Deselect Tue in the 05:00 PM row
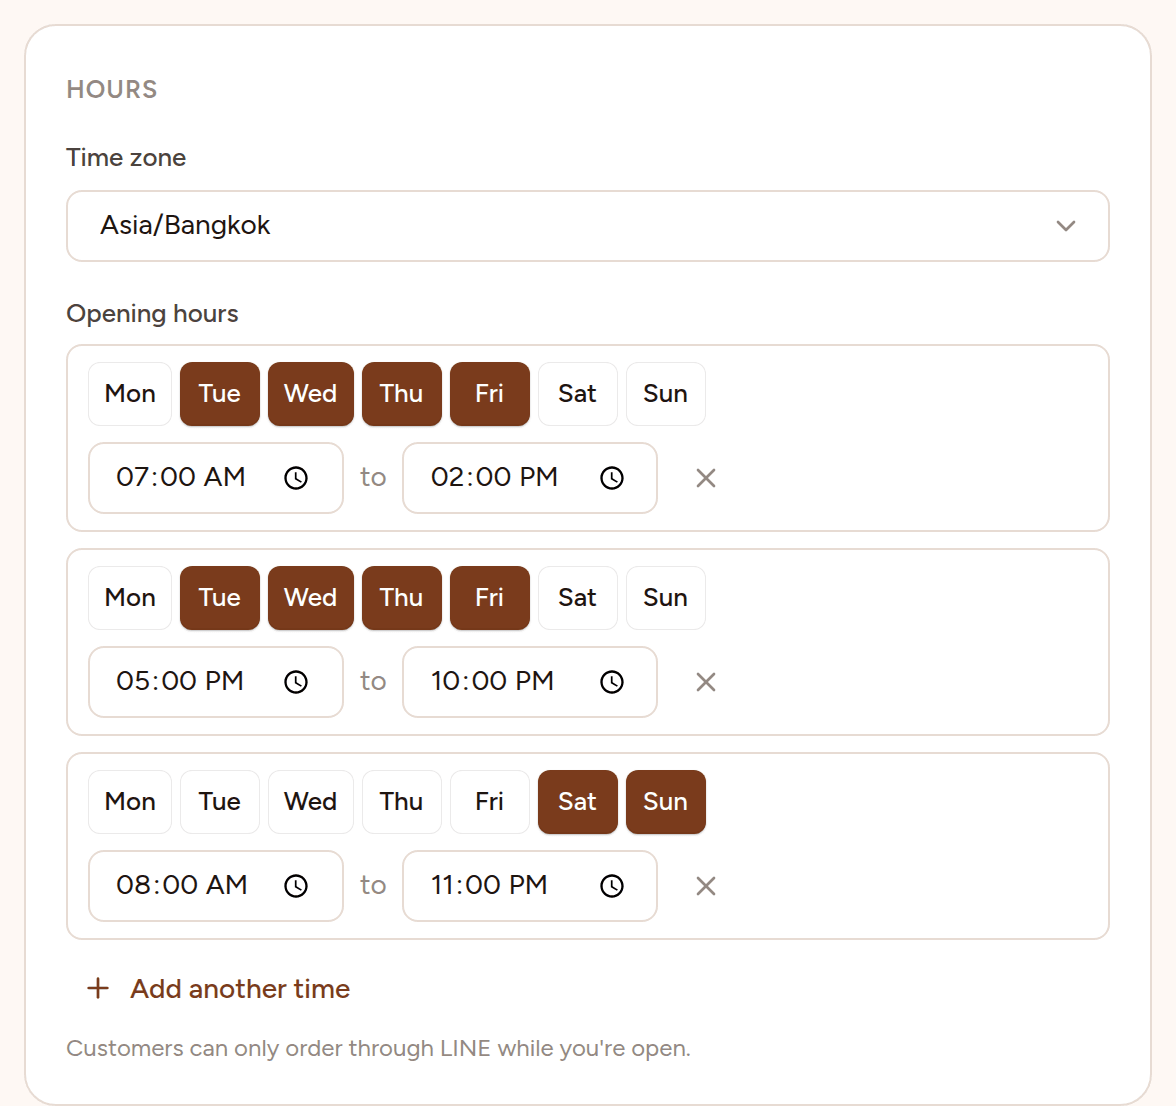 point(220,598)
